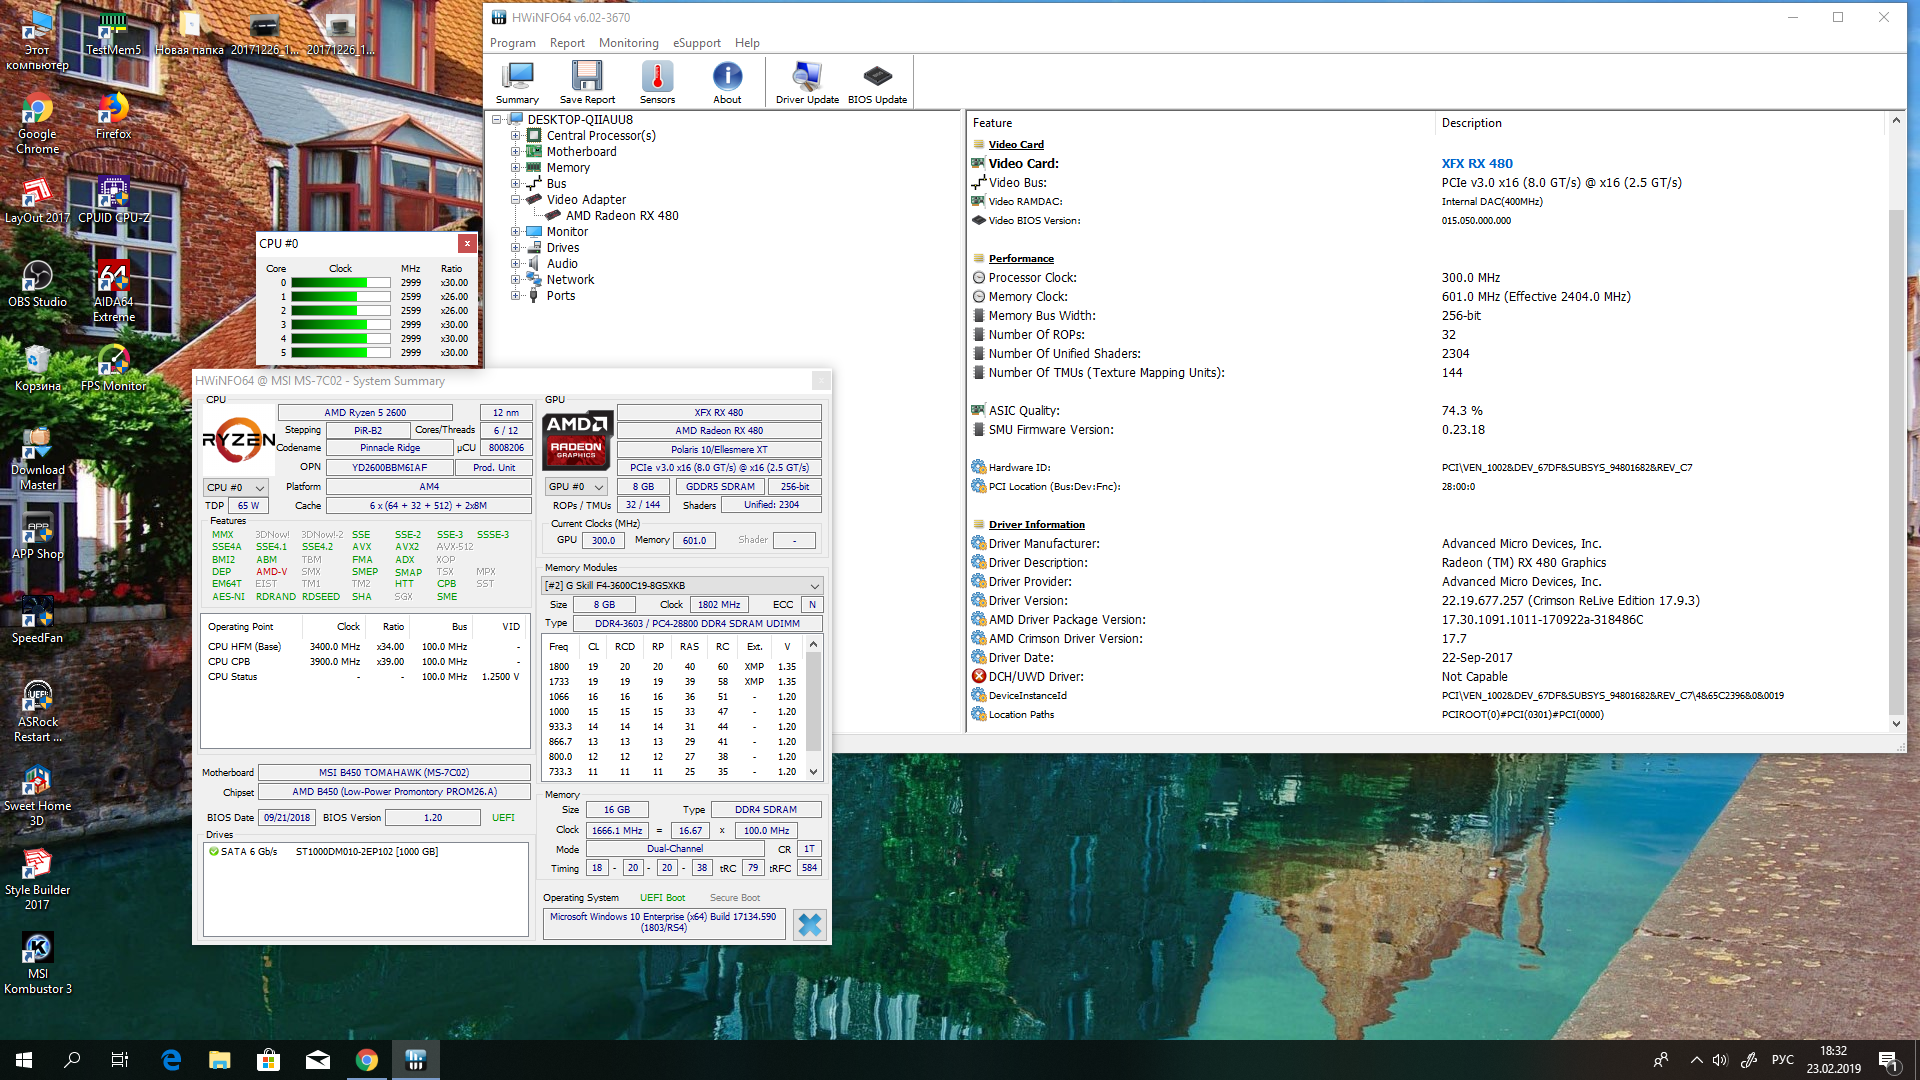1920x1080 pixels.
Task: Open the About info icon
Action: tap(727, 81)
